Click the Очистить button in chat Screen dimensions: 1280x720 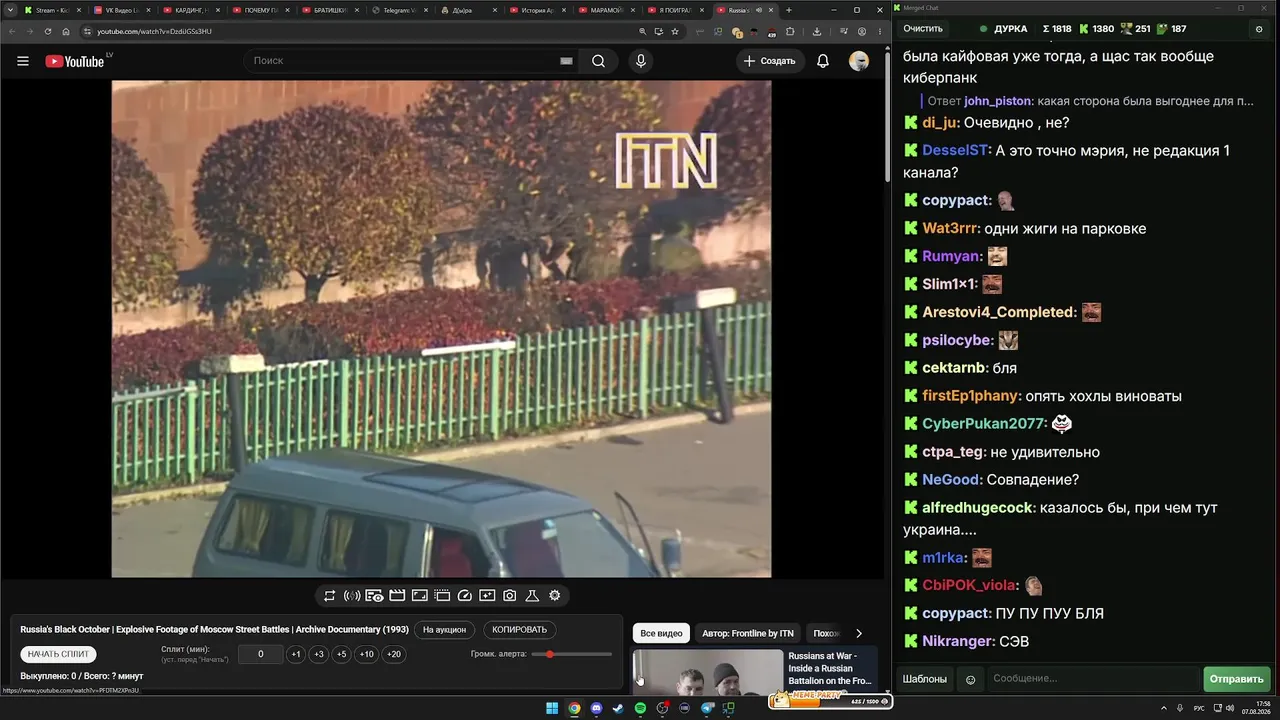[x=923, y=29]
